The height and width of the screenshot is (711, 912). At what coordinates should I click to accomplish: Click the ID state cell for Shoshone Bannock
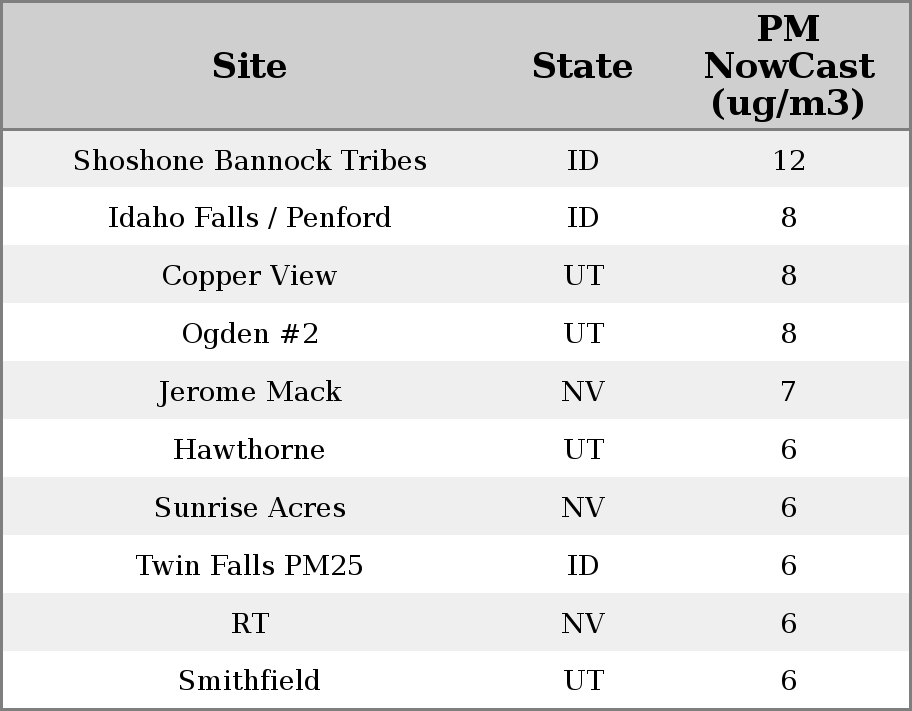[583, 161]
